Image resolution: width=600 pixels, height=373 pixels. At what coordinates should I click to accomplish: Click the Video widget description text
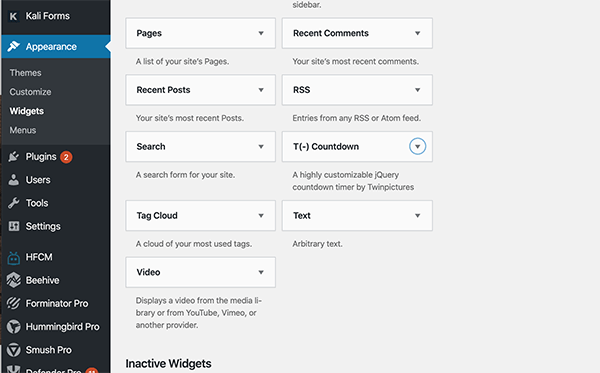pos(199,313)
